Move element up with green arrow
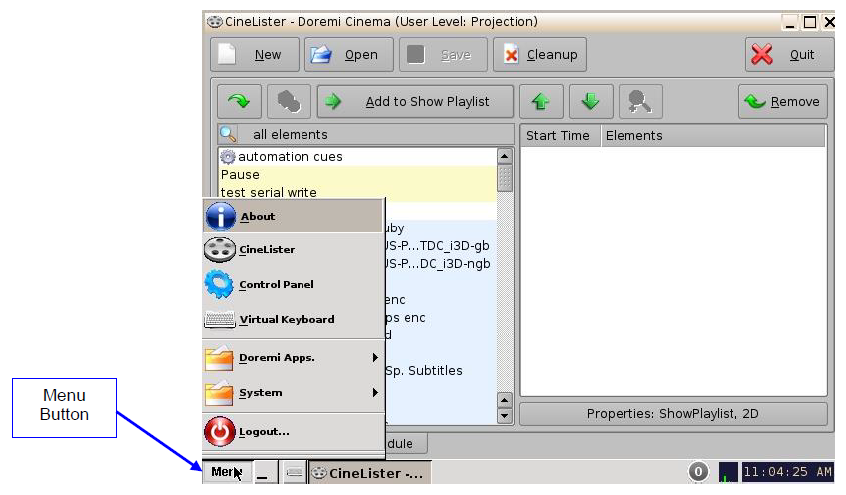The image size is (846, 495). pos(541,101)
